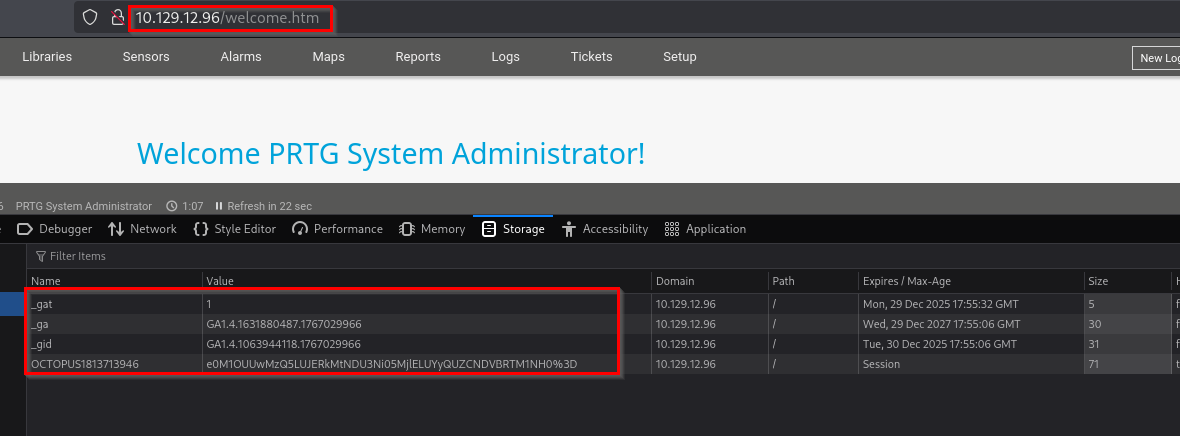The height and width of the screenshot is (436, 1180).
Task: Open the Network panel
Action: [x=142, y=229]
